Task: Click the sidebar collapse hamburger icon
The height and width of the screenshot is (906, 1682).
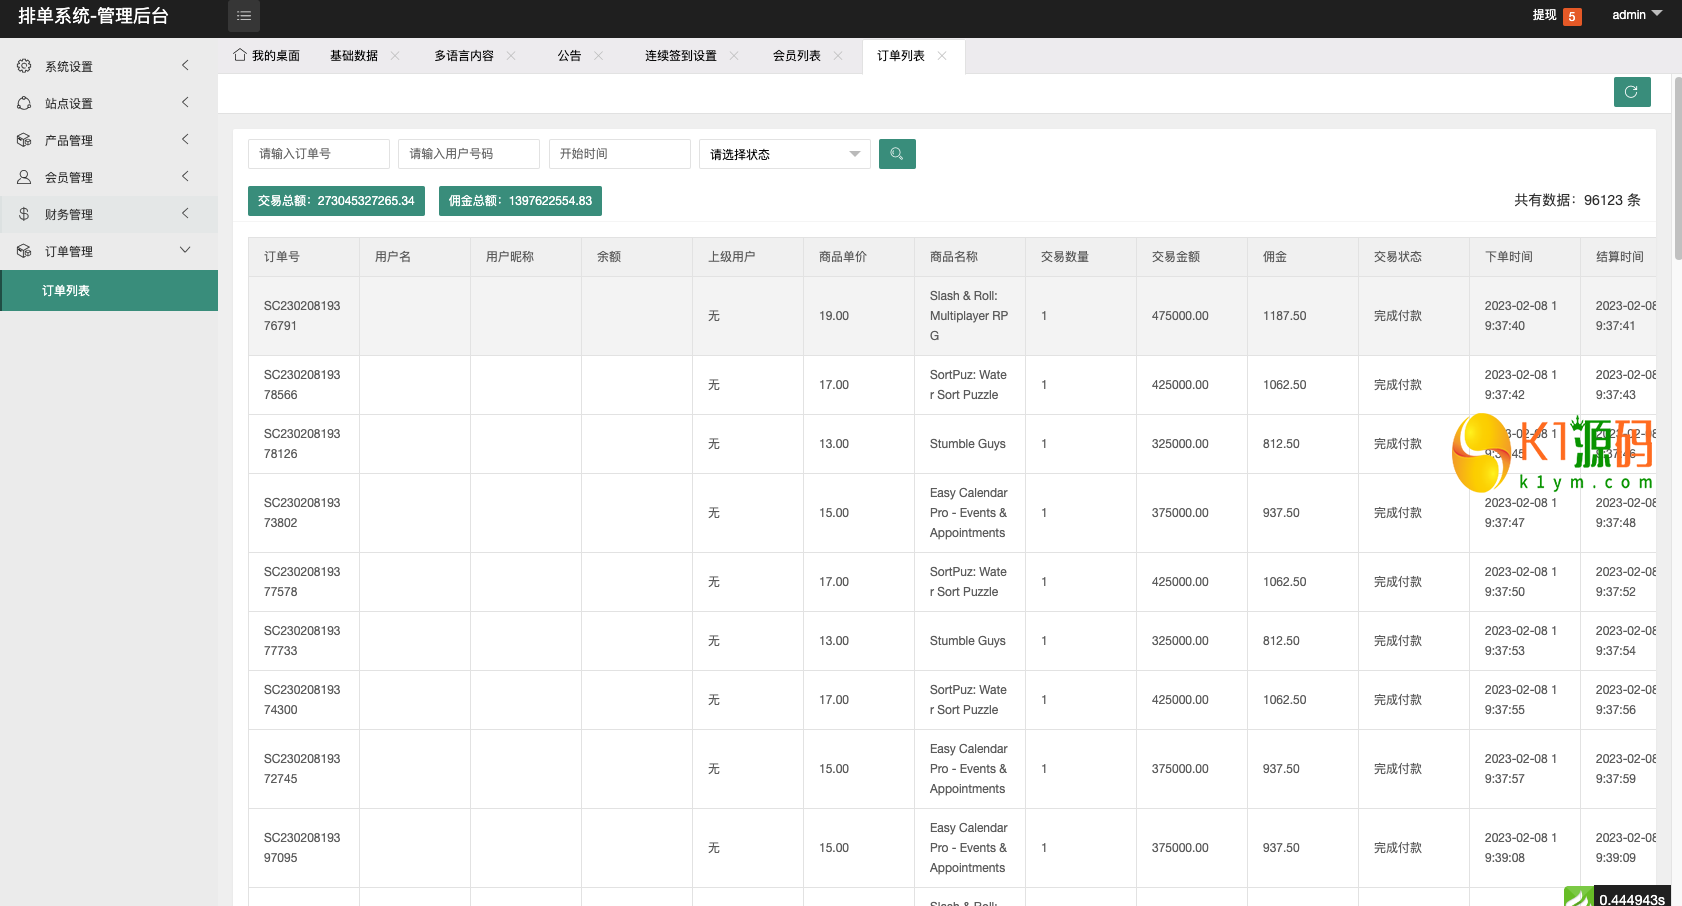Action: [x=244, y=16]
